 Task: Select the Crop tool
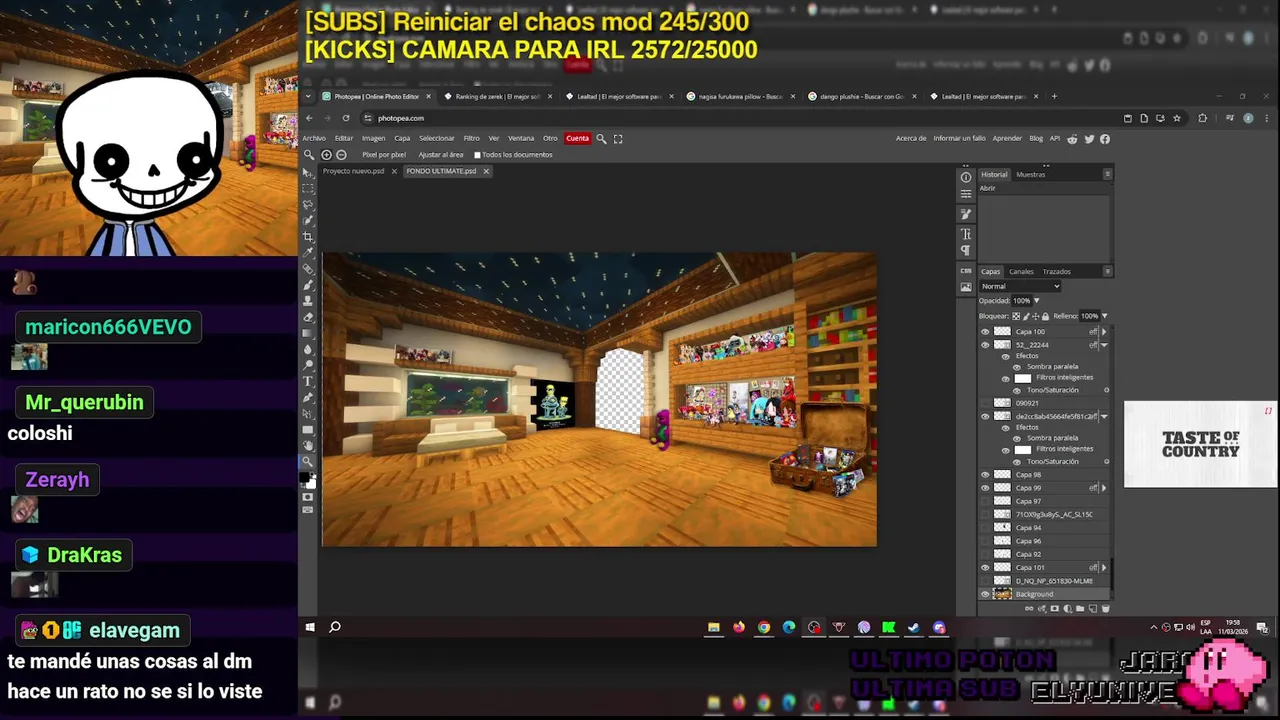[308, 236]
